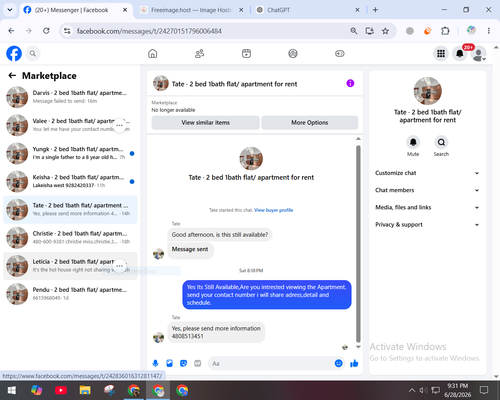Bookmark this page with the star
This screenshot has width=500, height=400.
click(385, 31)
